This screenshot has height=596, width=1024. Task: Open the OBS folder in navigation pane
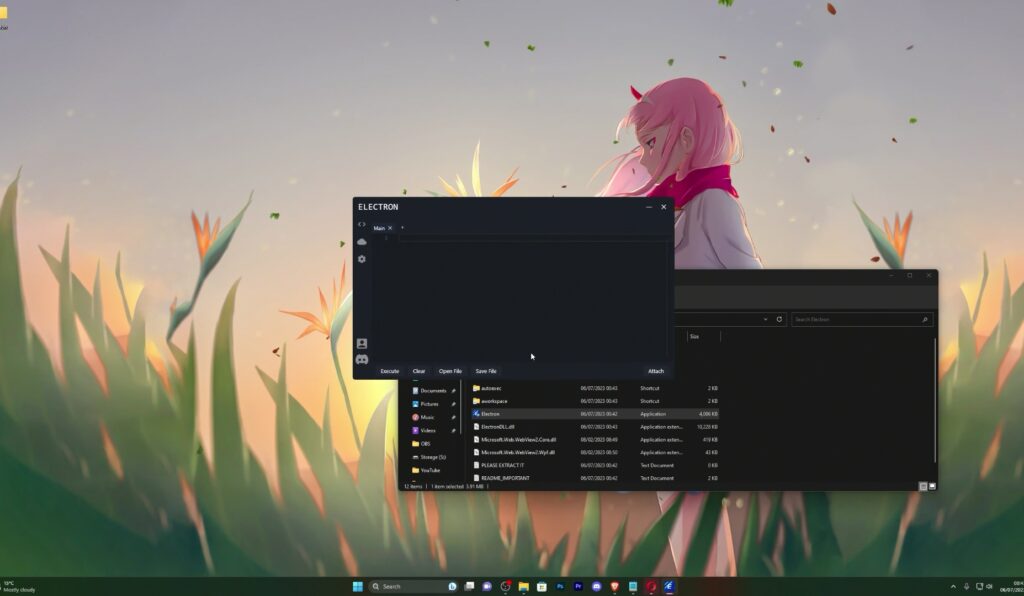tap(425, 444)
